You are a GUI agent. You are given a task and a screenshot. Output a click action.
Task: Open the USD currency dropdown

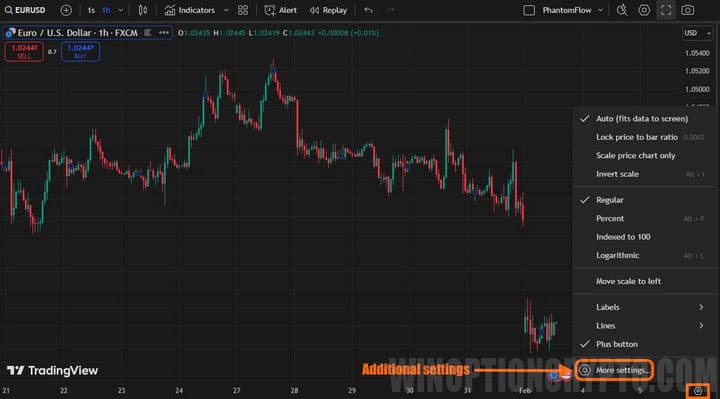[x=697, y=33]
